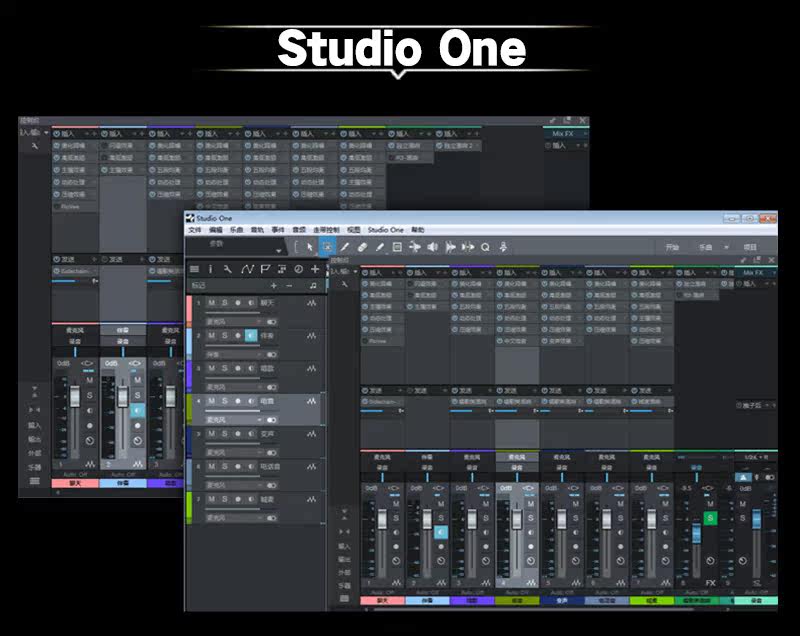Click channel 1 fader in front mixer
Screen dimensions: 800x636
(x=383, y=519)
